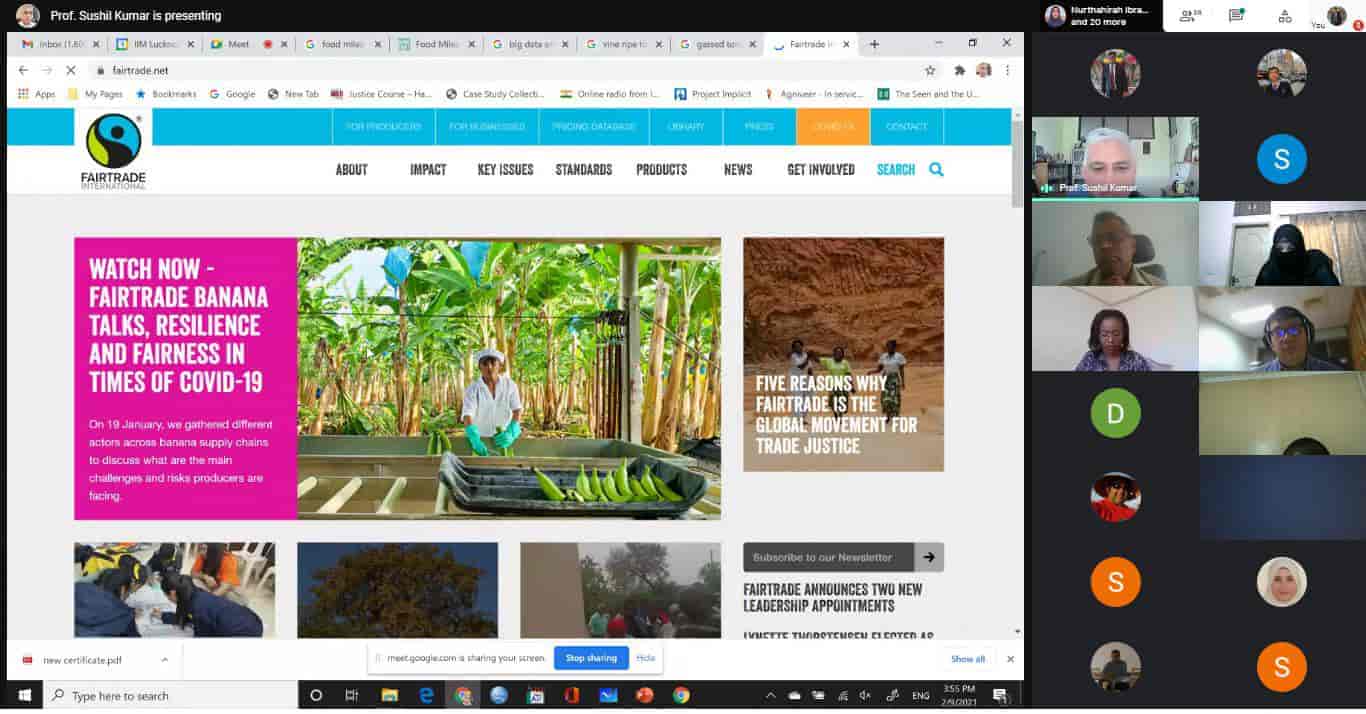Read the Fairtrade leadership appointments headline
The height and width of the screenshot is (714, 1366).
click(x=833, y=597)
